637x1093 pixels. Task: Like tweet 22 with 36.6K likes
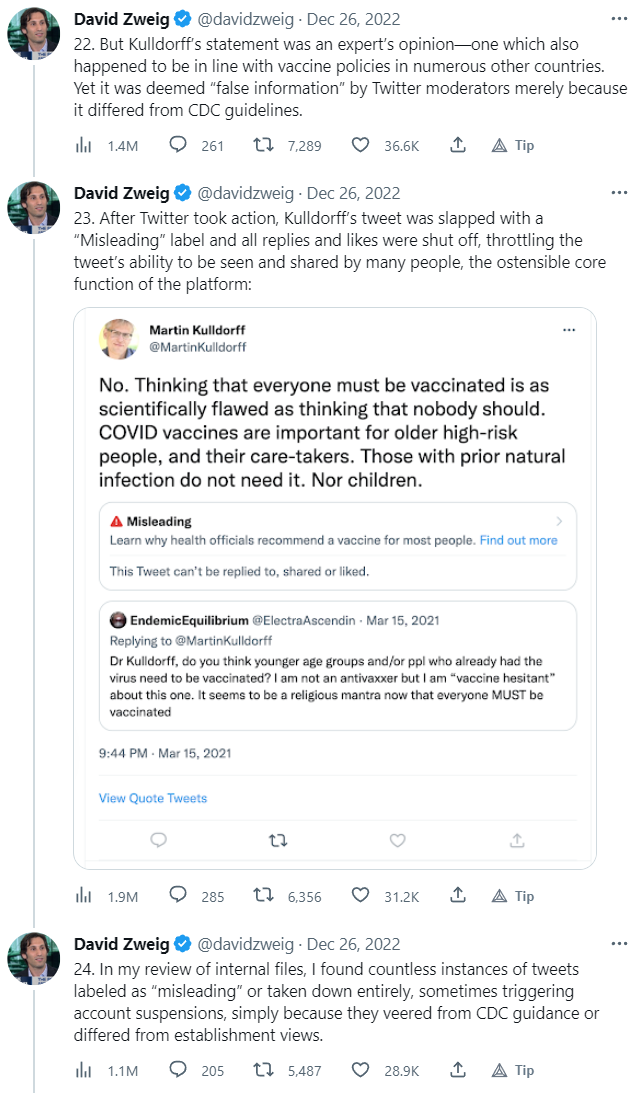[360, 145]
